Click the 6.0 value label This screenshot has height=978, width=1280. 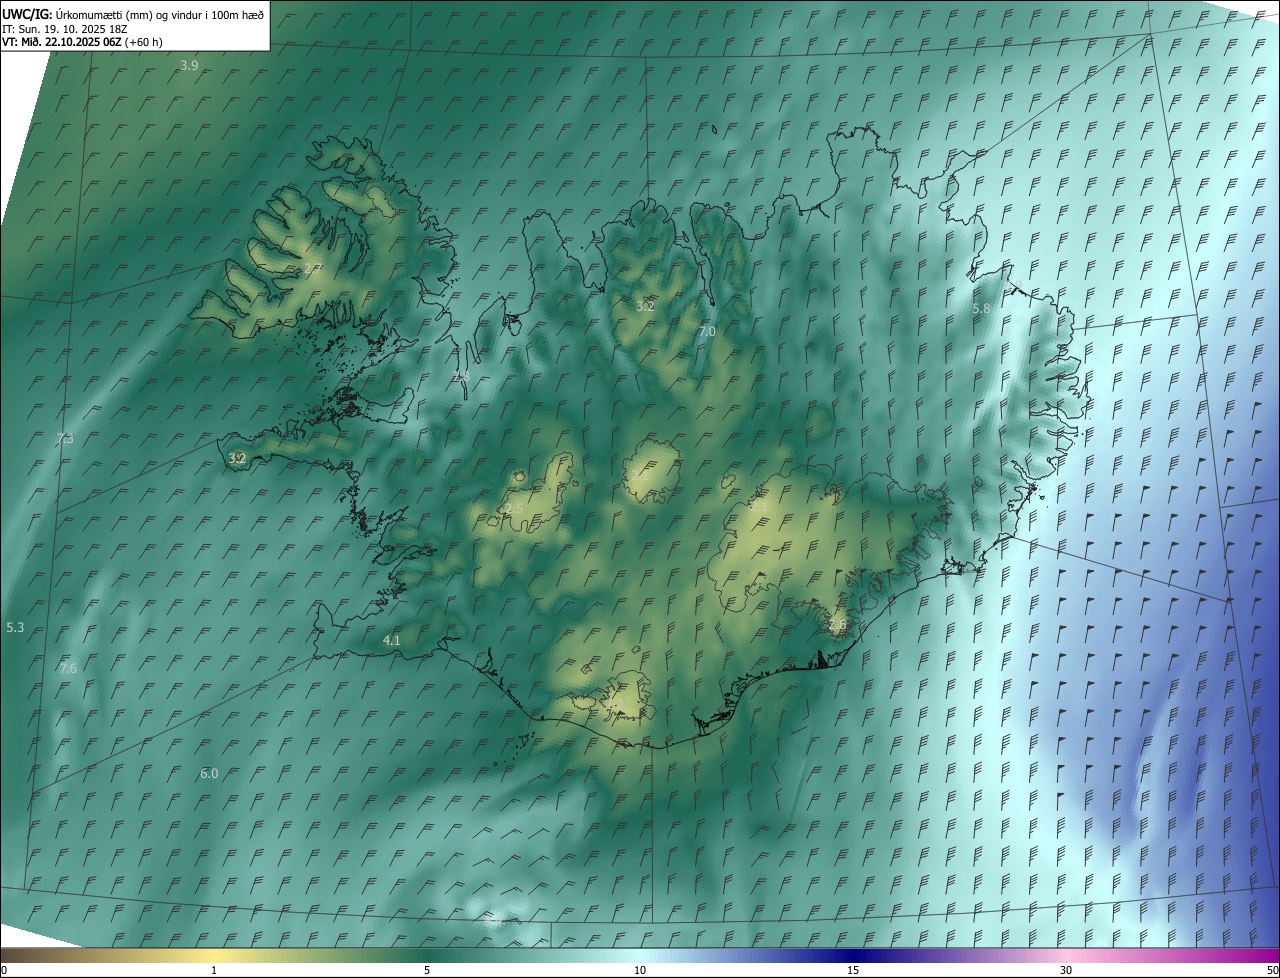click(209, 773)
